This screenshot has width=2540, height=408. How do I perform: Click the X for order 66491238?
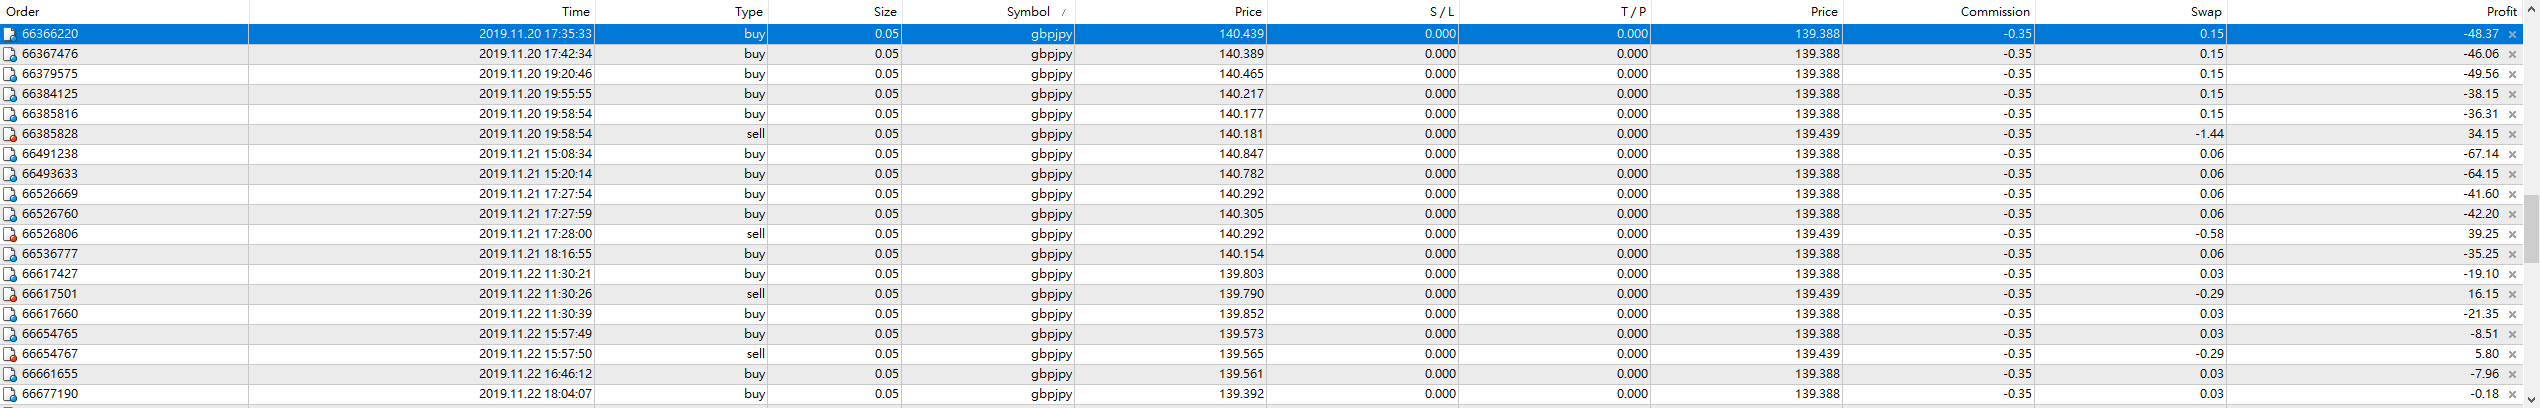click(2512, 154)
